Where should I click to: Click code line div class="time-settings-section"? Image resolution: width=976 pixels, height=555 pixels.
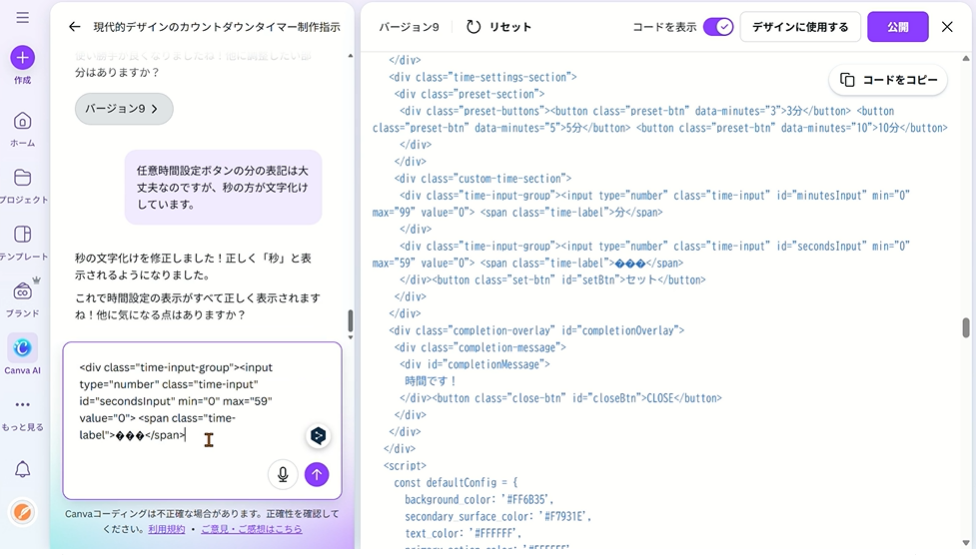483,77
